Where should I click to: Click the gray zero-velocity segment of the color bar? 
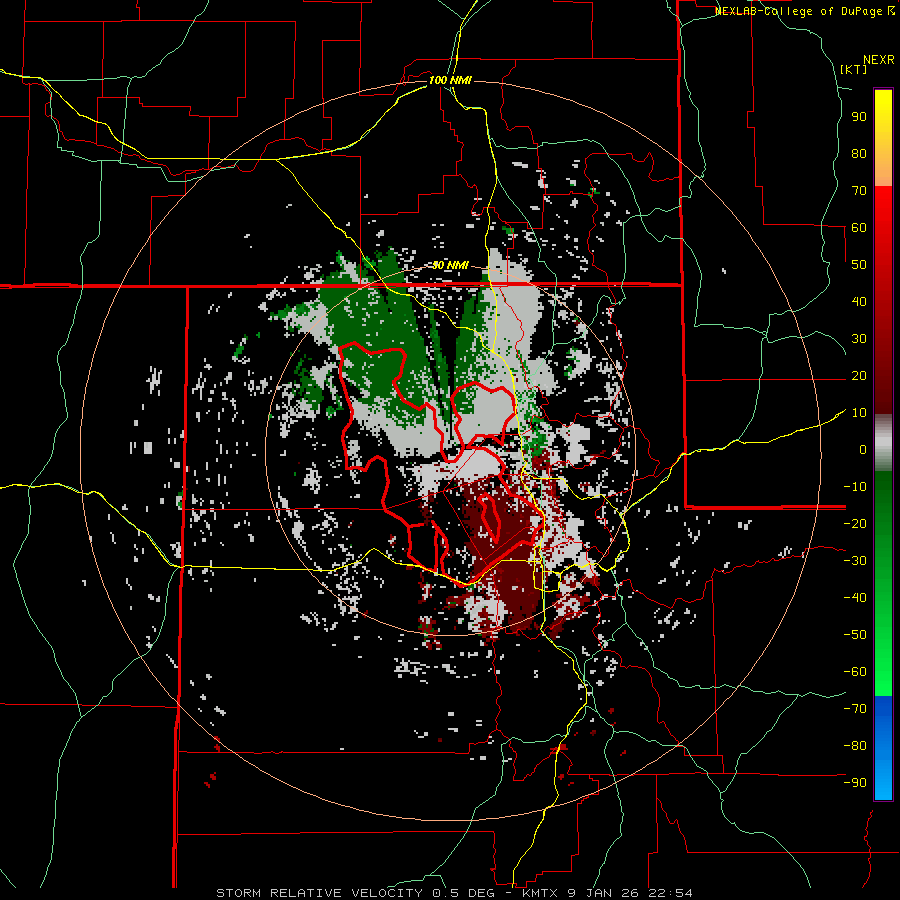883,443
